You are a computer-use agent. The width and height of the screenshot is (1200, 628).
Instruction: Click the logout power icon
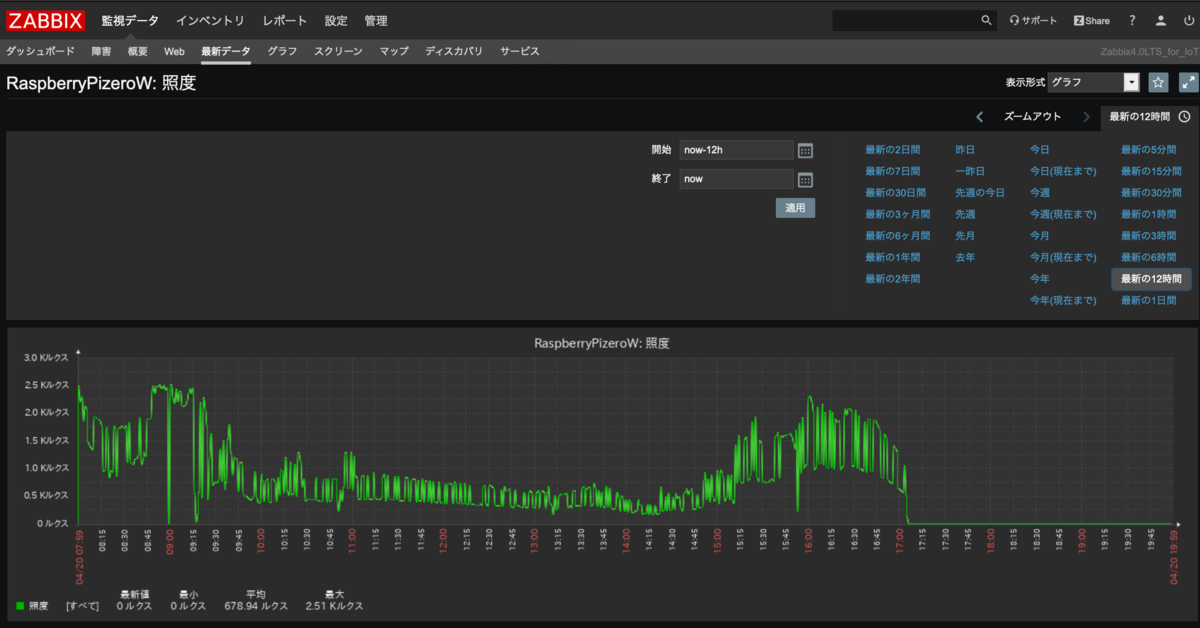1187,20
